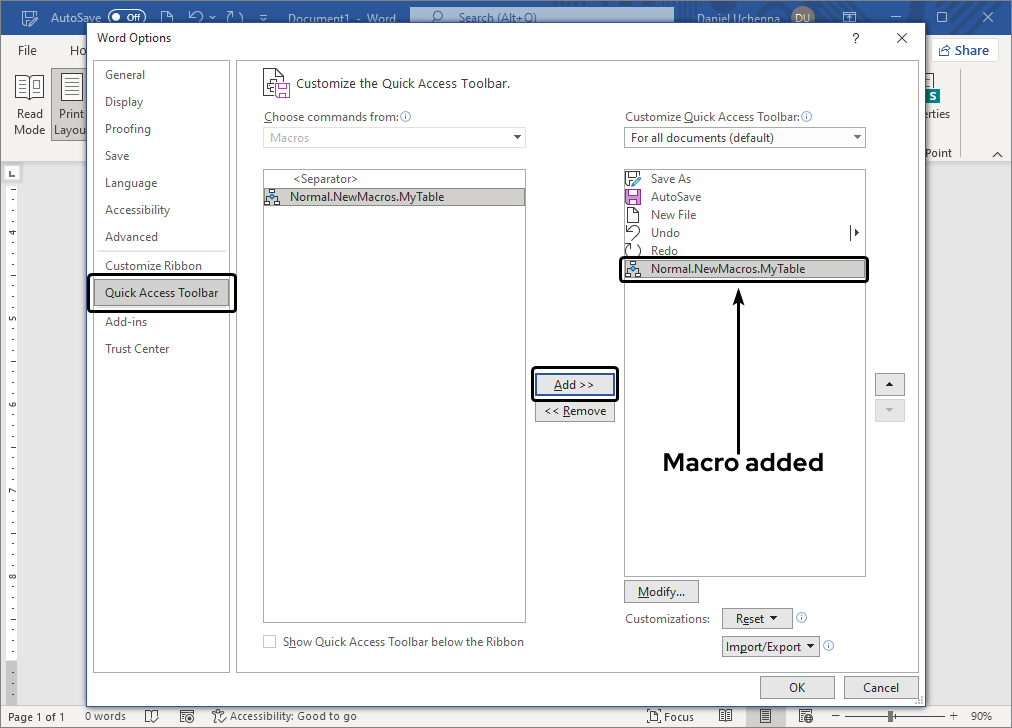Click the Add button to add a command
Viewport: 1012px width, 728px height.
coord(574,384)
